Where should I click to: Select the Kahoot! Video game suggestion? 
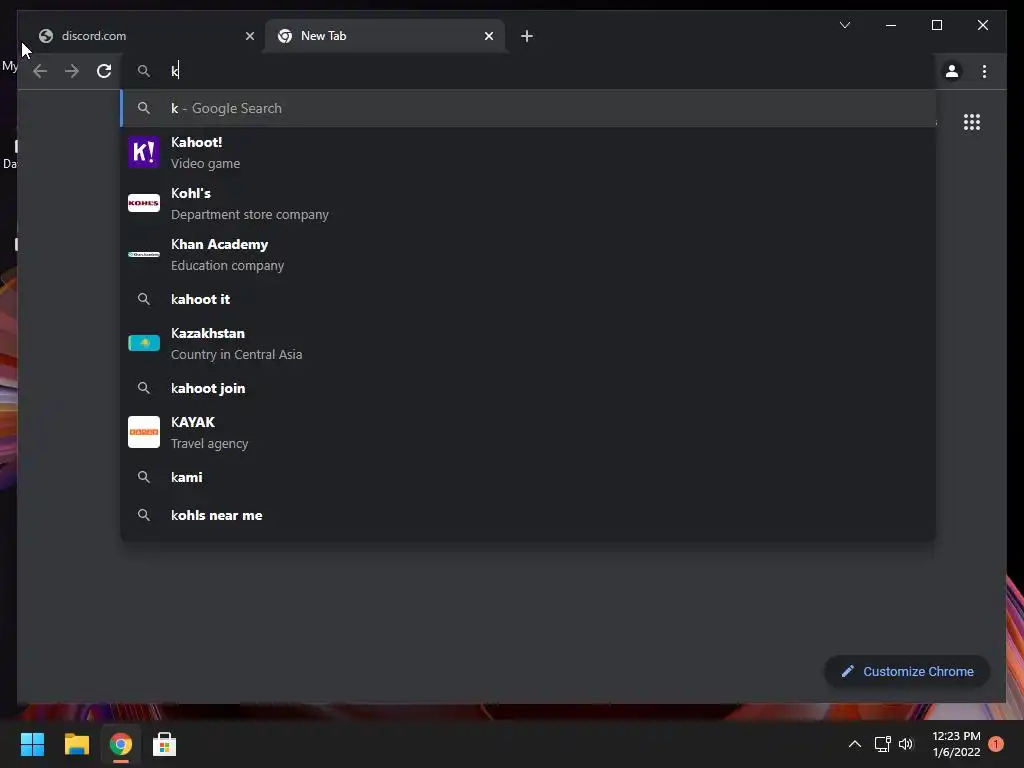(x=528, y=153)
